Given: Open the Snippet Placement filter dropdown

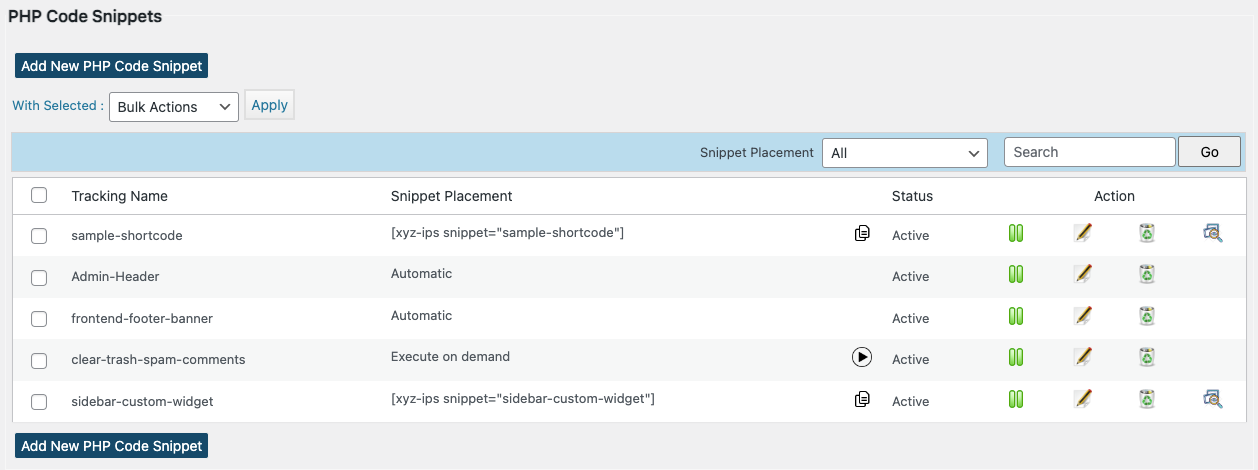Looking at the screenshot, I should click(x=905, y=153).
